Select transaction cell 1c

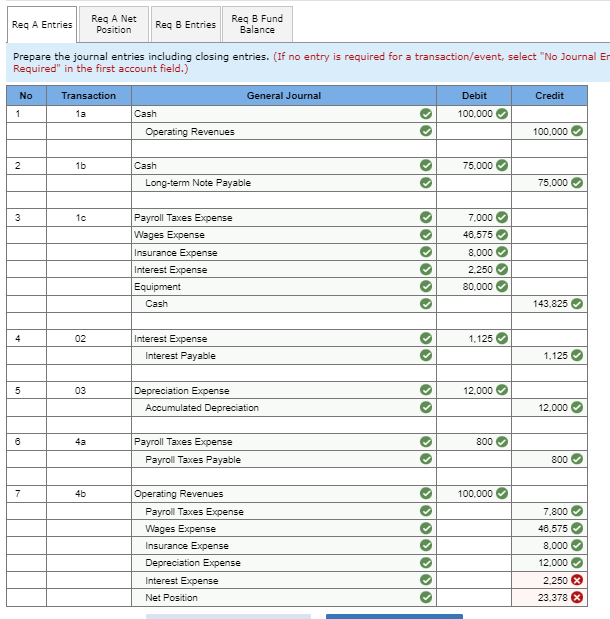pos(89,218)
